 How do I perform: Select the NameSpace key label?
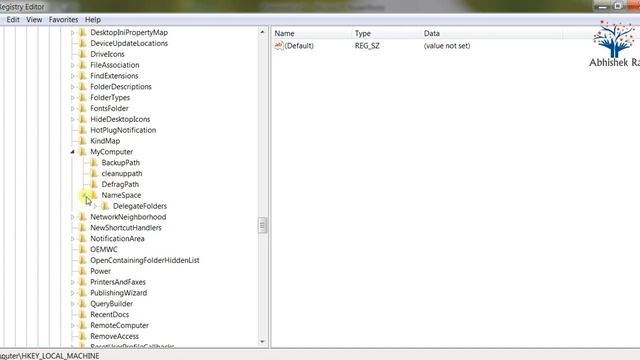121,195
